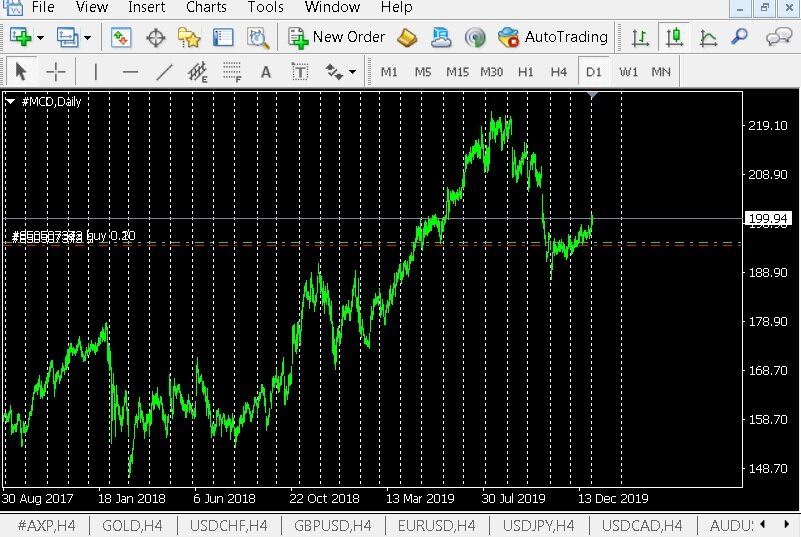Select the equidistant channel tool
This screenshot has height=537, width=801.
198,72
